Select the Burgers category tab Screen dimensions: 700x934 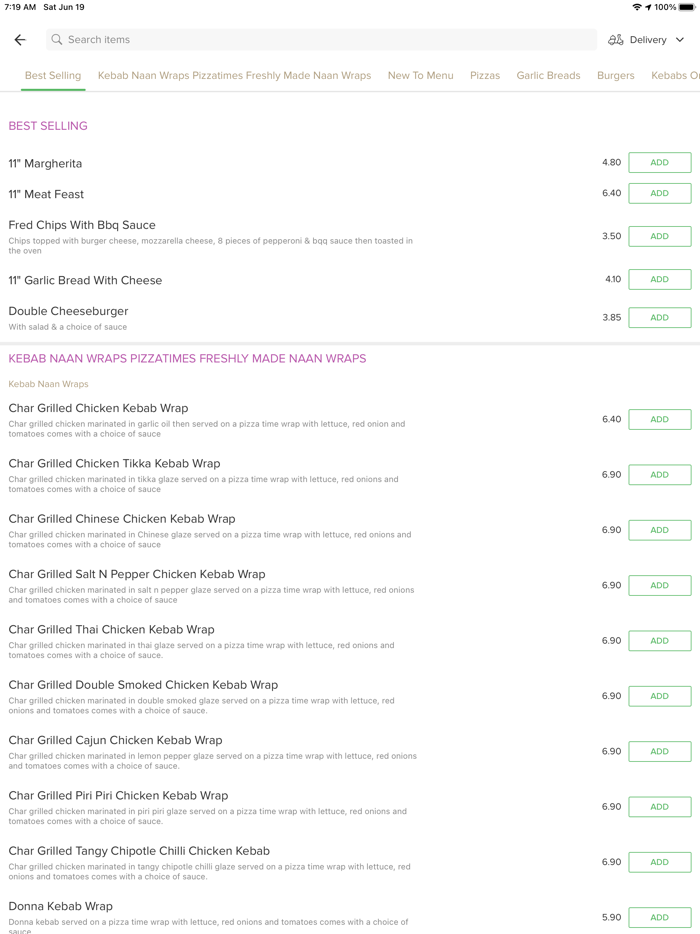615,76
